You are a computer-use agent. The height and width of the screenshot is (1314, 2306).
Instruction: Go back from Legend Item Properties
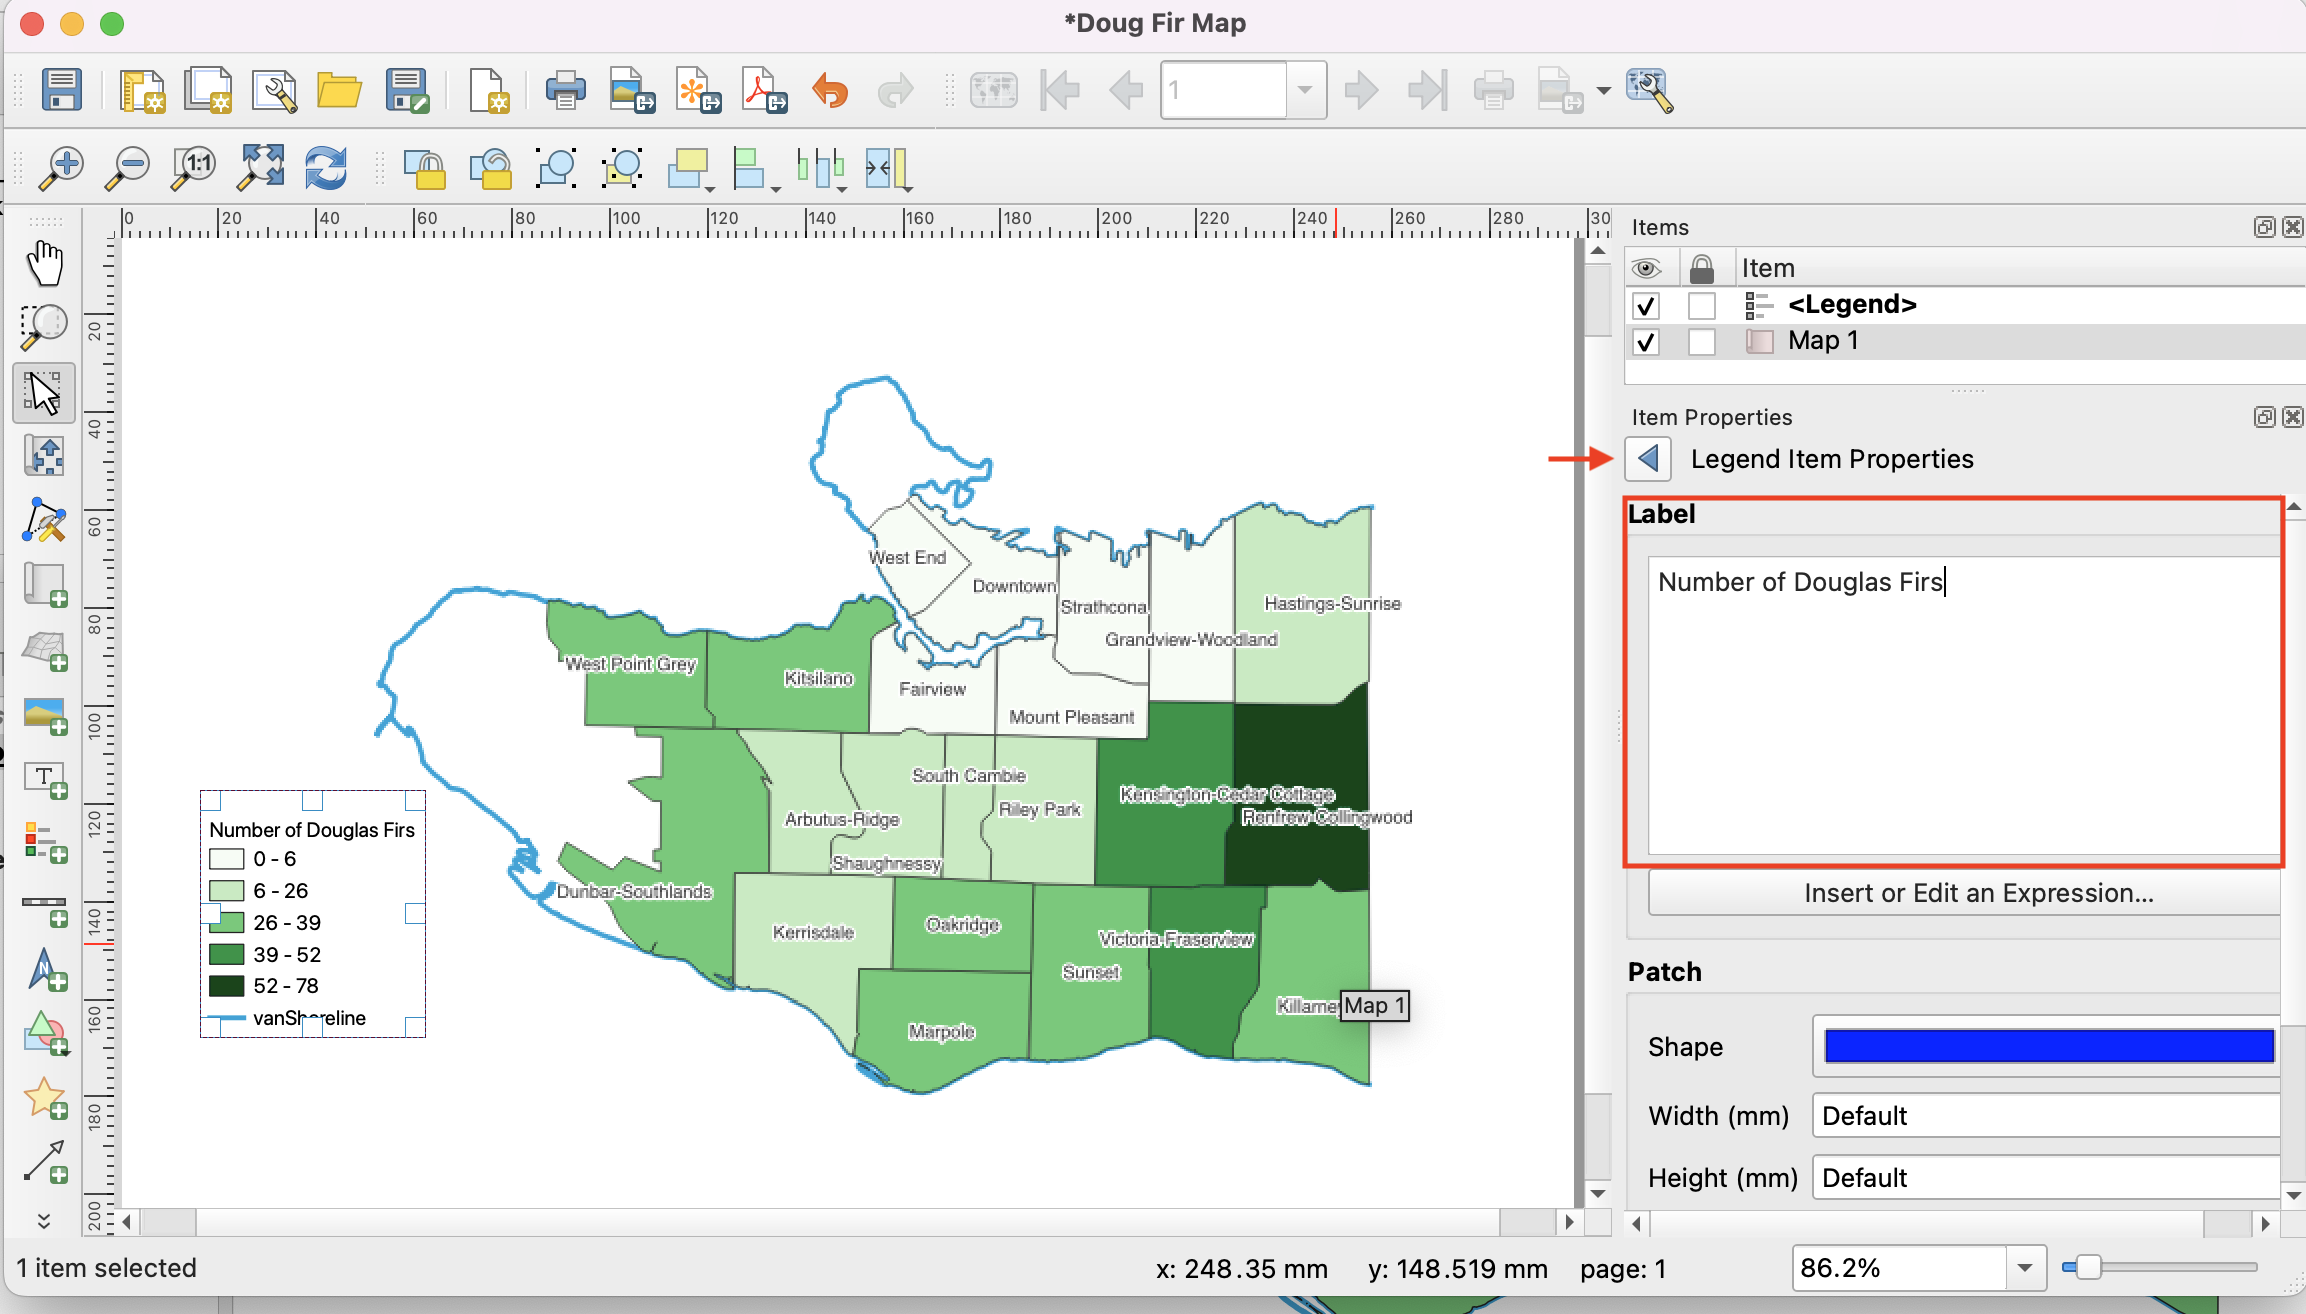point(1648,459)
